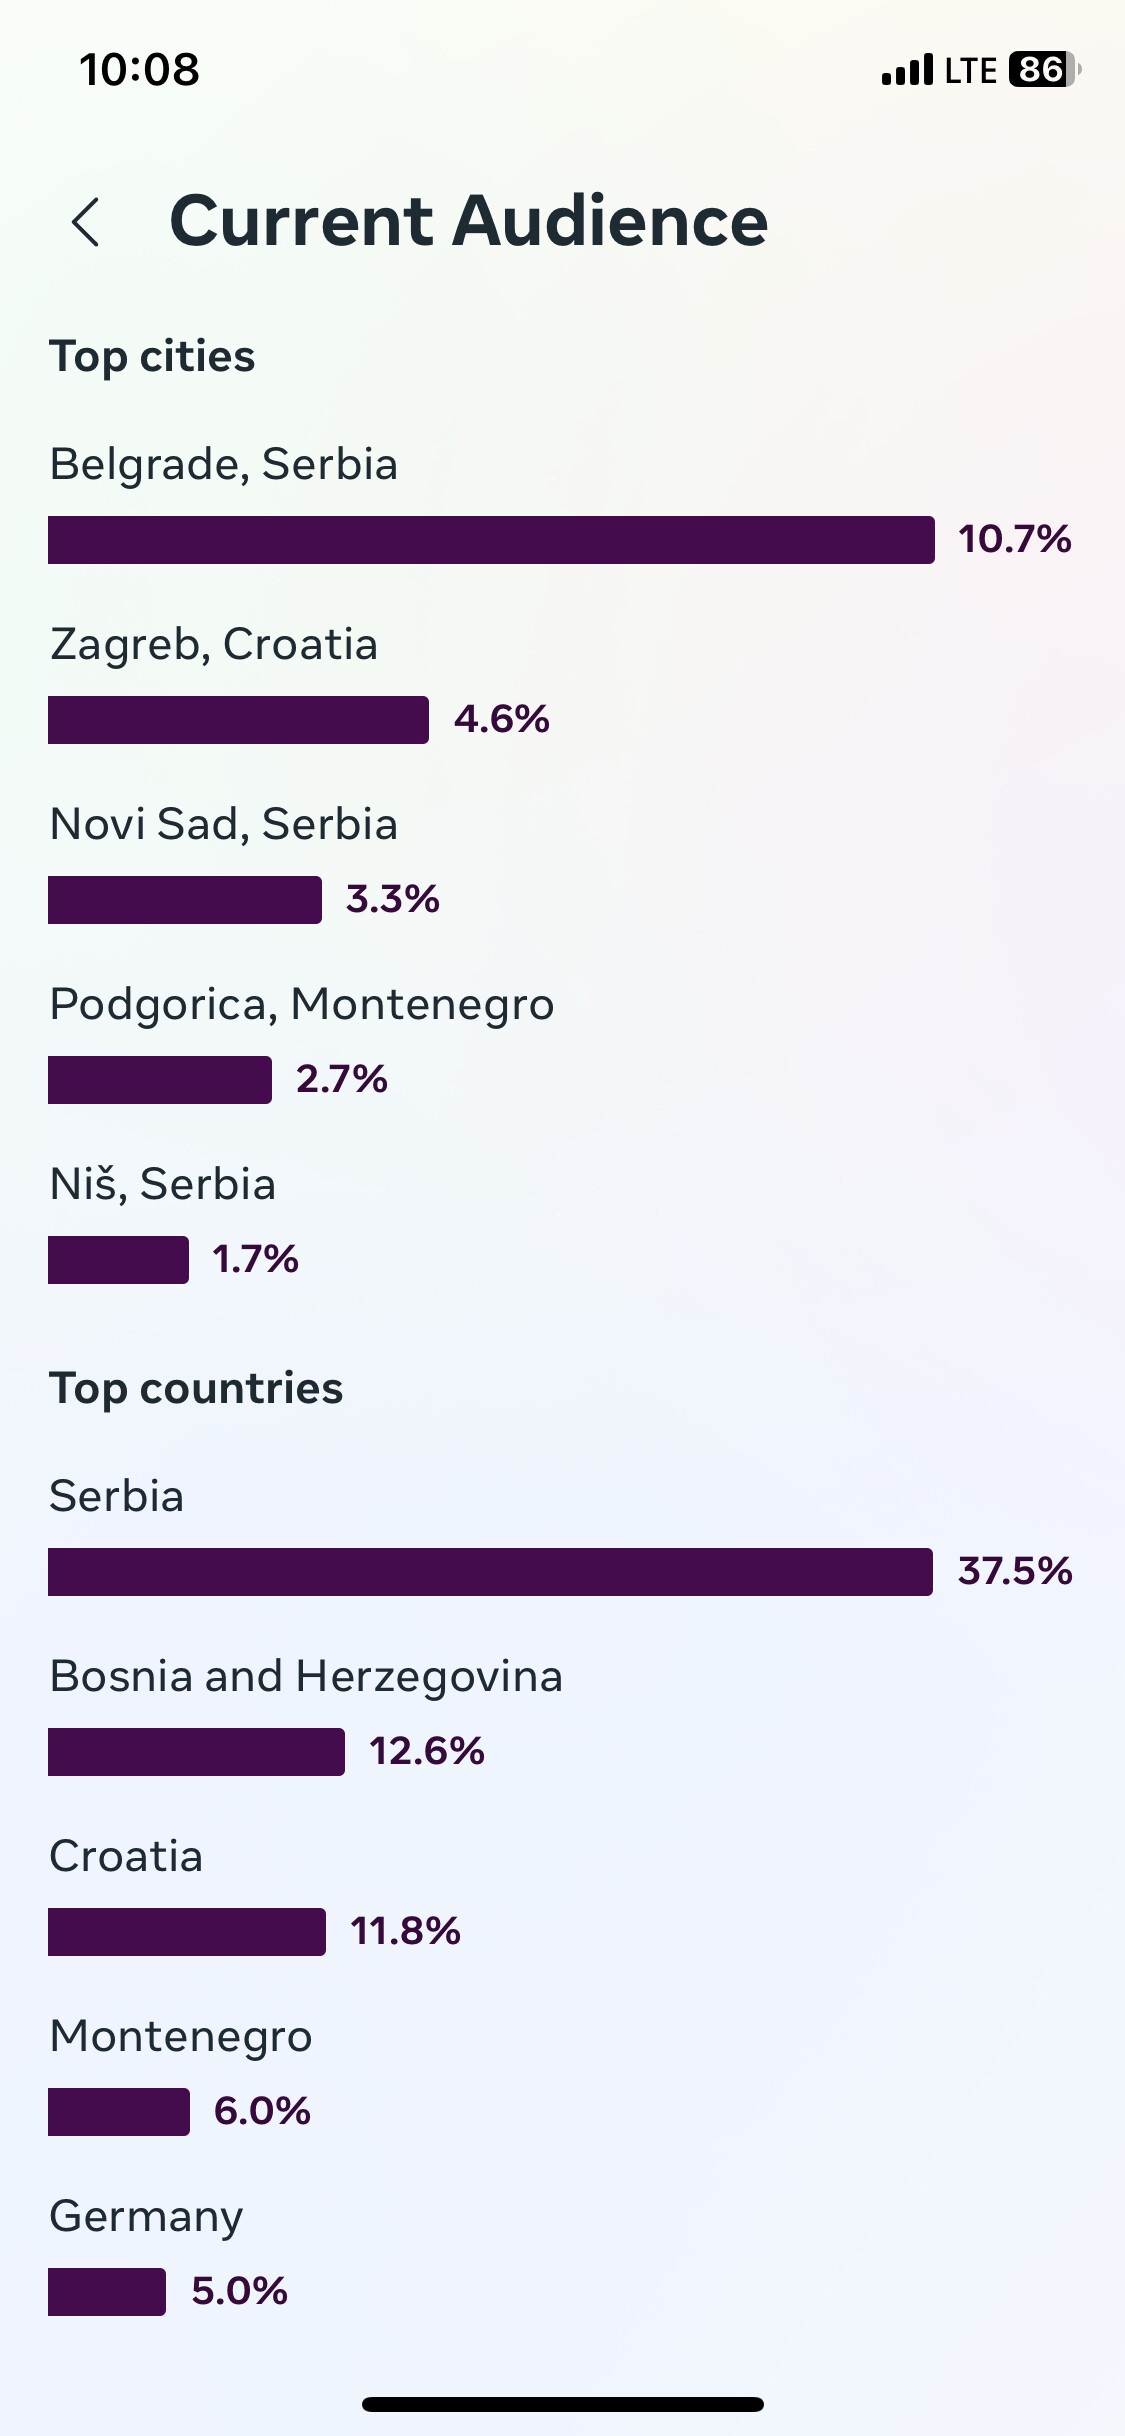1125x2436 pixels.
Task: Tap the Germany country bar
Action: [107, 2292]
